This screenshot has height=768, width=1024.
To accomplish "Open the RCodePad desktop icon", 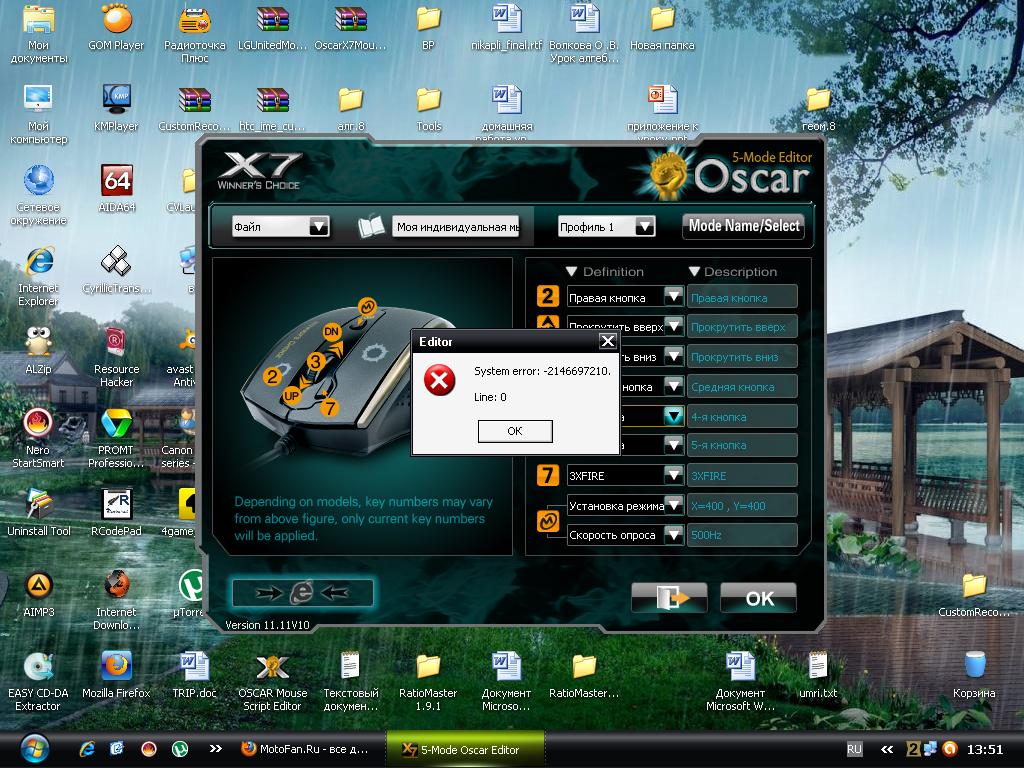I will (116, 513).
